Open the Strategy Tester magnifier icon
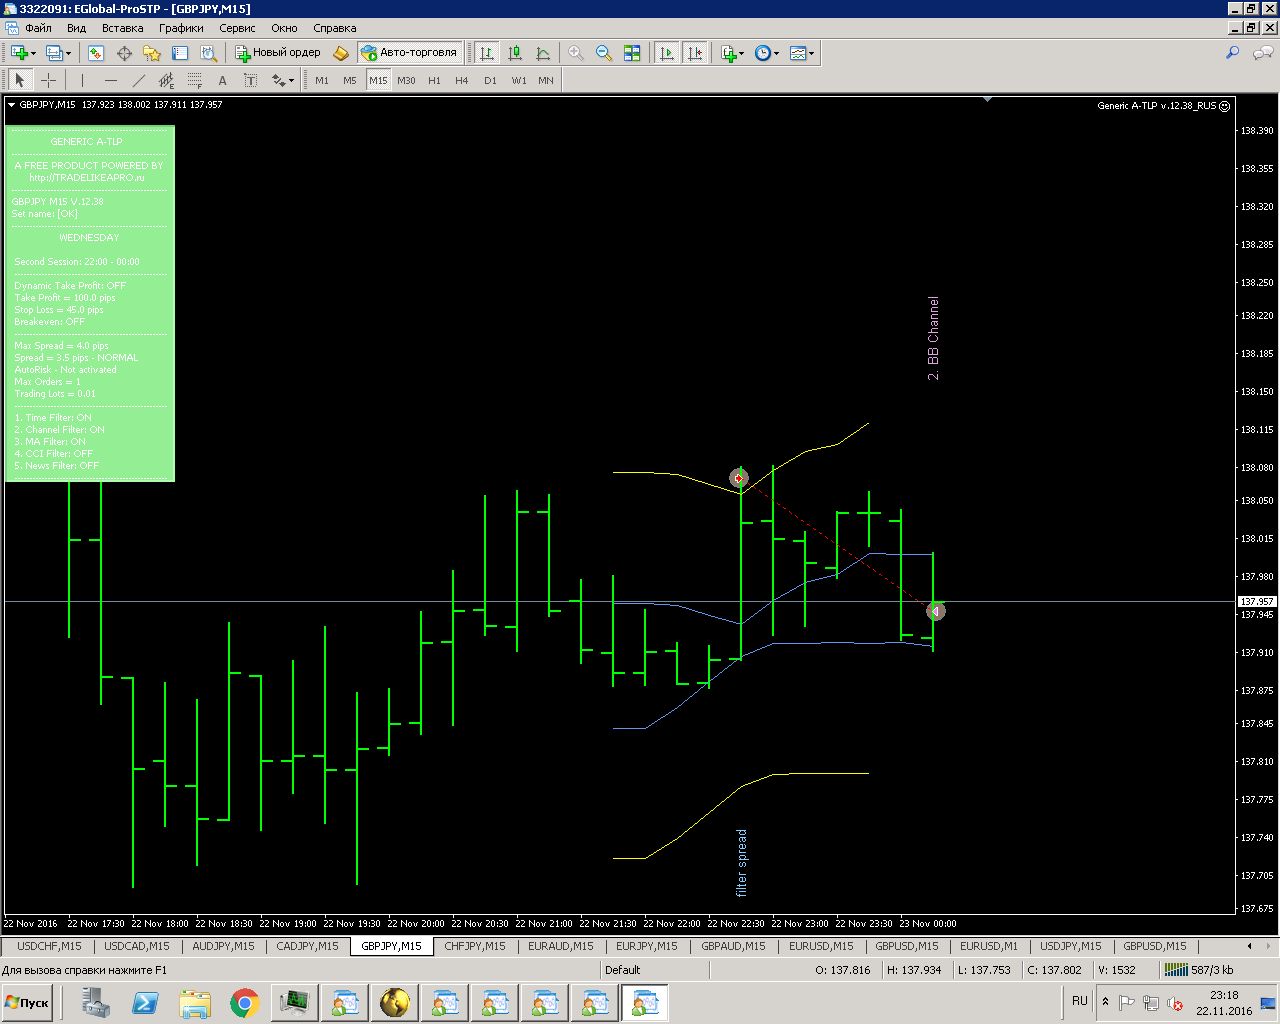 pyautogui.click(x=208, y=53)
